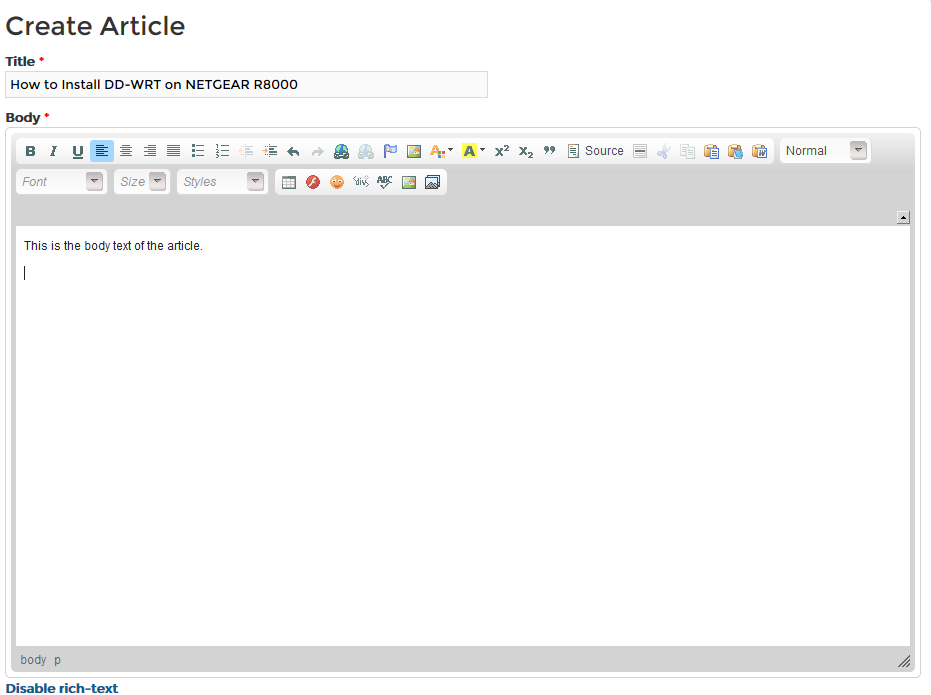Click the 'This is the body text of the article.' line
The width and height of the screenshot is (931, 695).
[x=113, y=246]
